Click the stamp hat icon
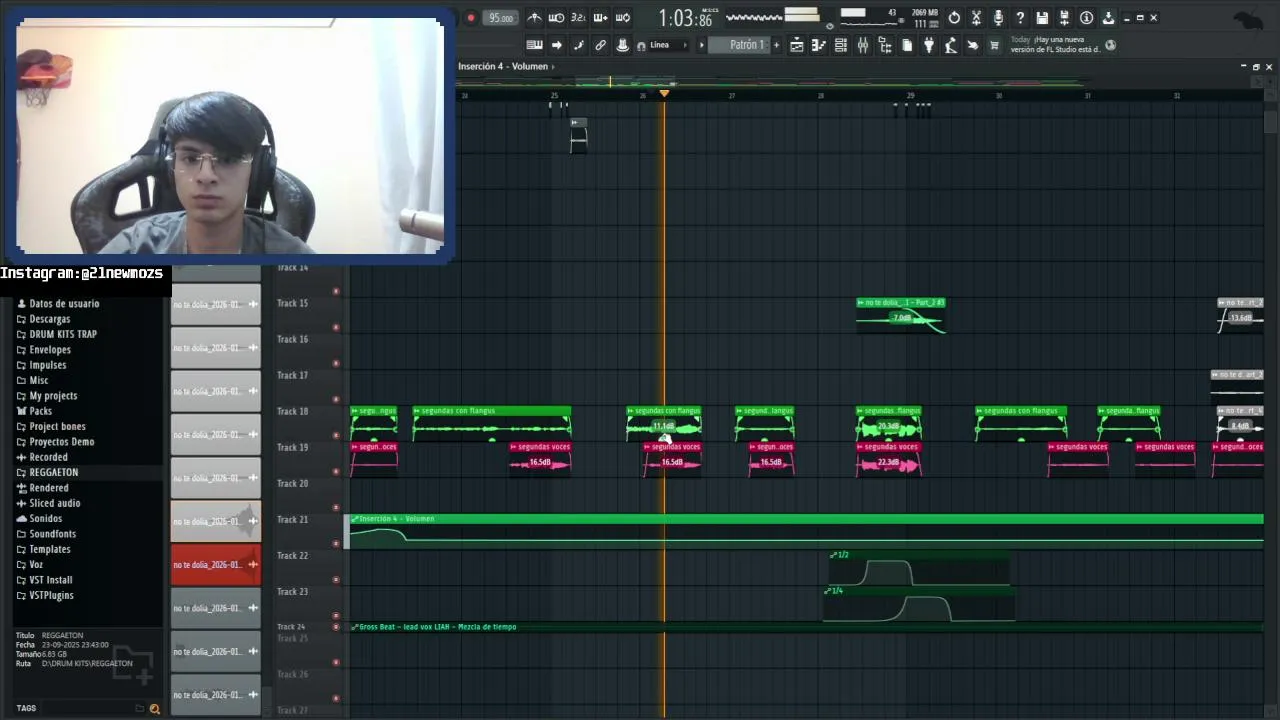Image resolution: width=1280 pixels, height=720 pixels. coord(622,45)
